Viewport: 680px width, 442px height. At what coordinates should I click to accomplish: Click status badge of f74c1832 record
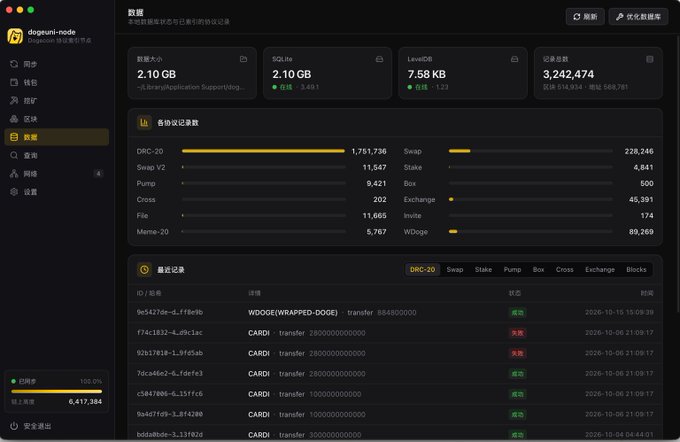[x=517, y=333]
